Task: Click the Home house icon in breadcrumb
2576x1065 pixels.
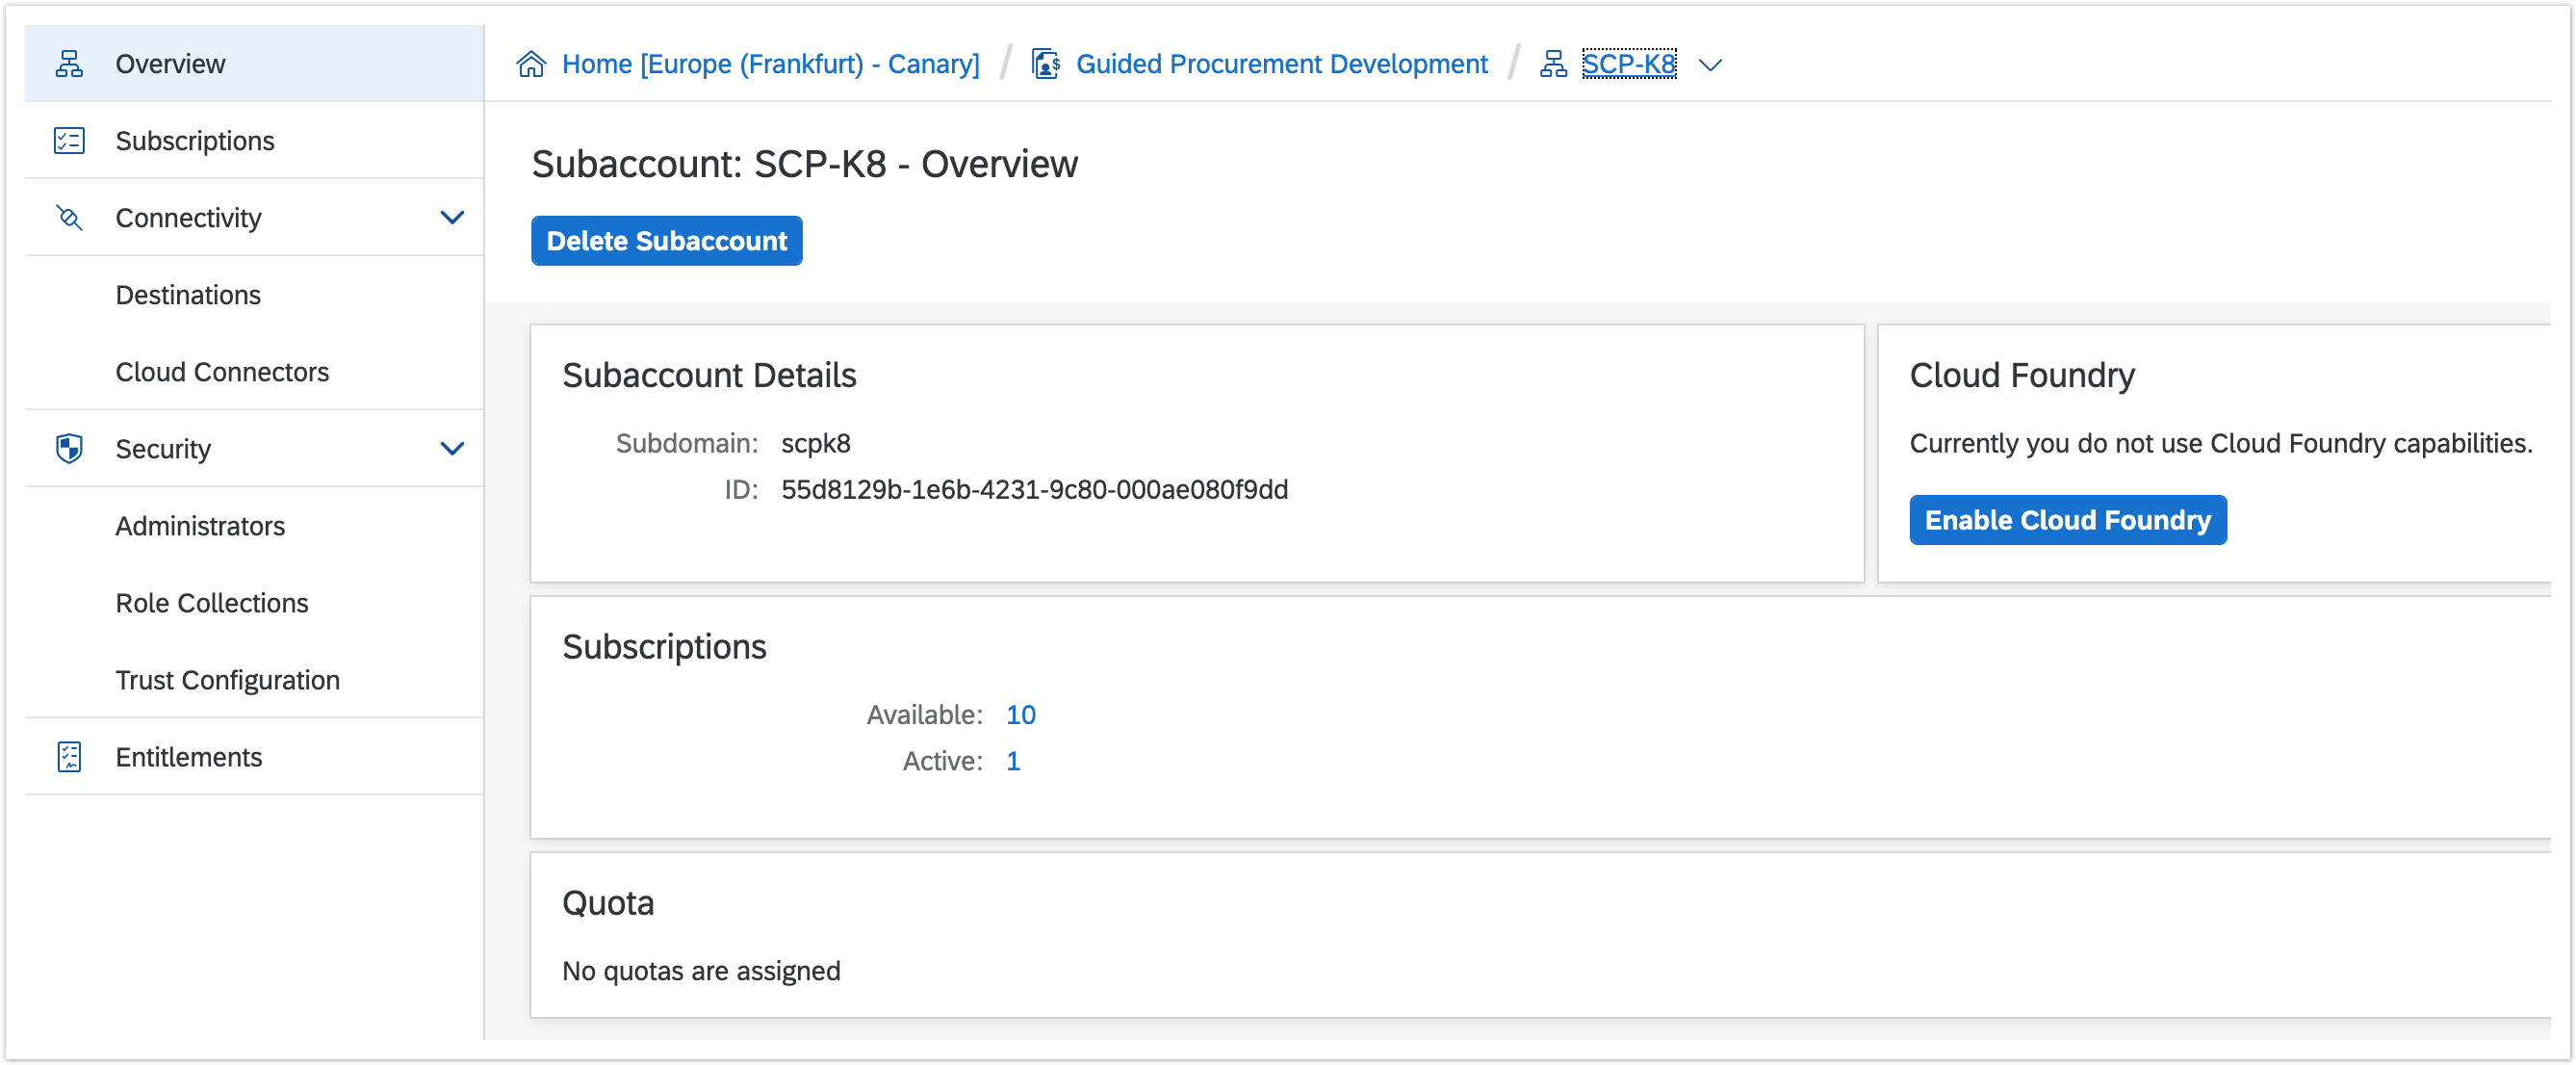Action: pos(531,64)
